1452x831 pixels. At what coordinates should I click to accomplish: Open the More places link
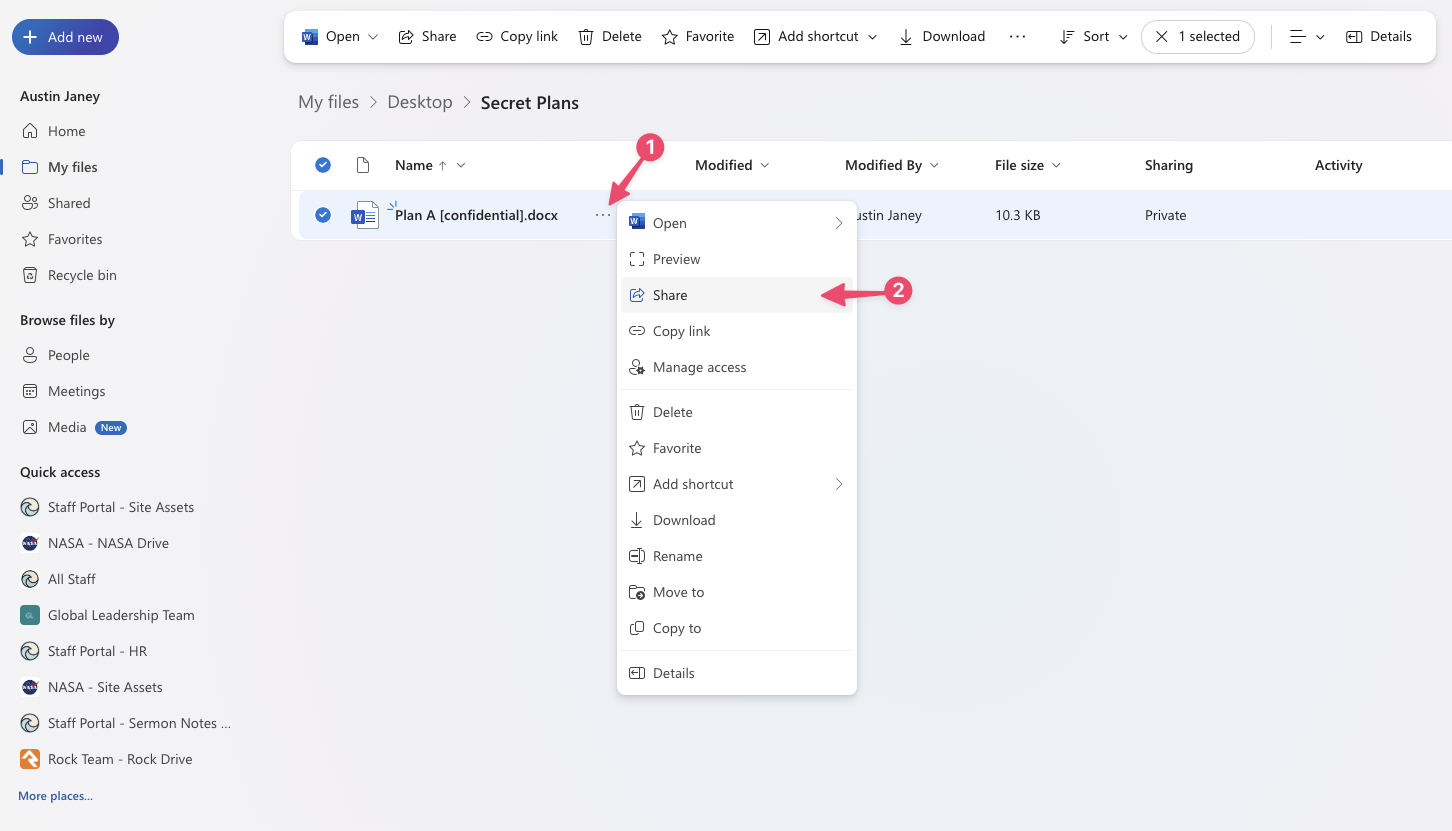coord(55,796)
